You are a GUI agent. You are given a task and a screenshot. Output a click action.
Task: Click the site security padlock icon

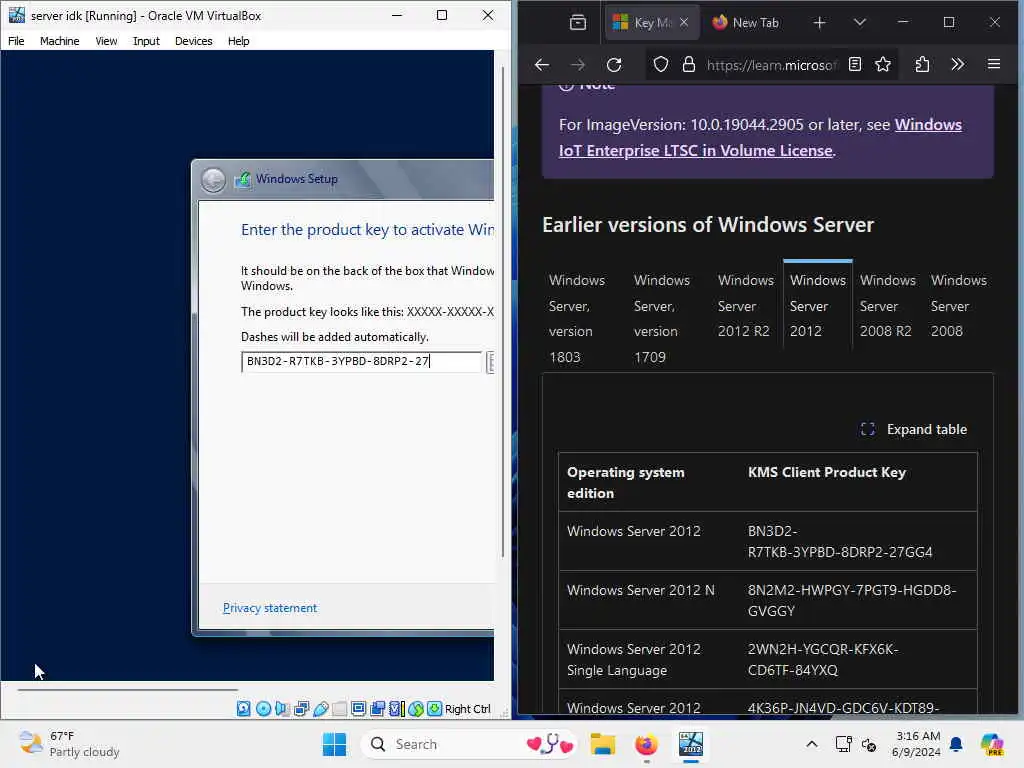pyautogui.click(x=688, y=65)
